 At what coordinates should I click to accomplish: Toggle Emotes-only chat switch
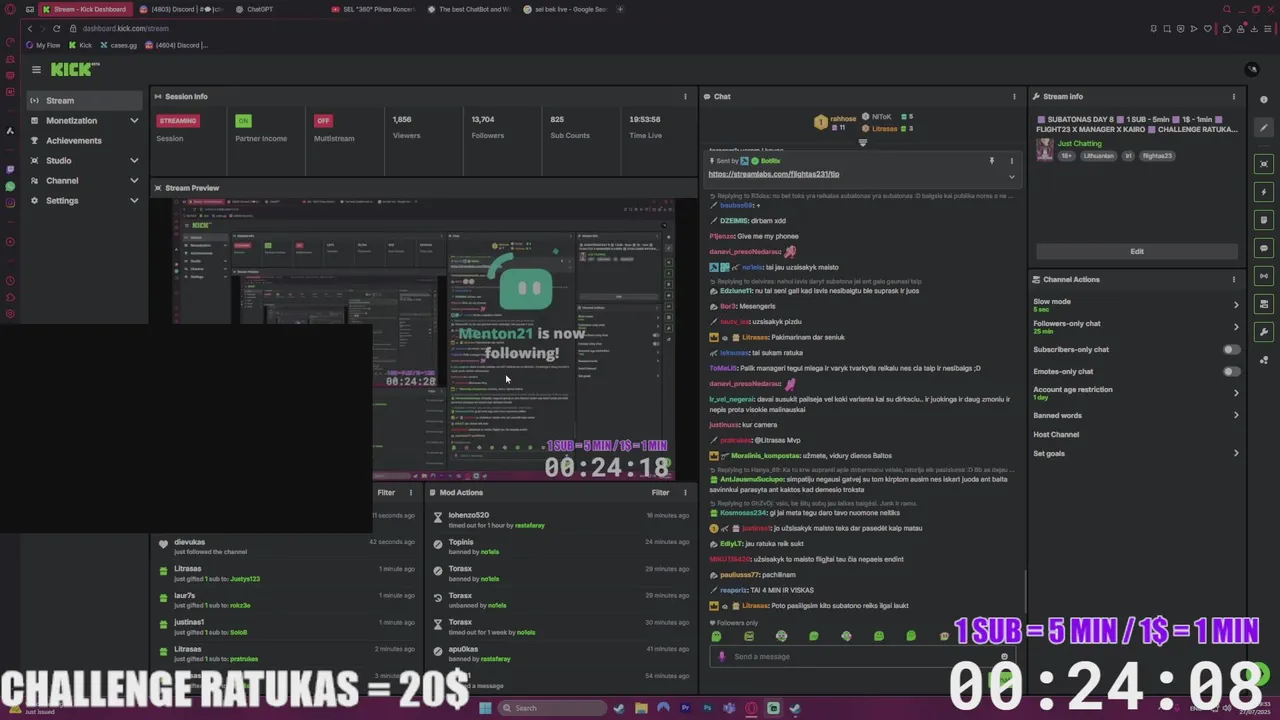click(1232, 371)
